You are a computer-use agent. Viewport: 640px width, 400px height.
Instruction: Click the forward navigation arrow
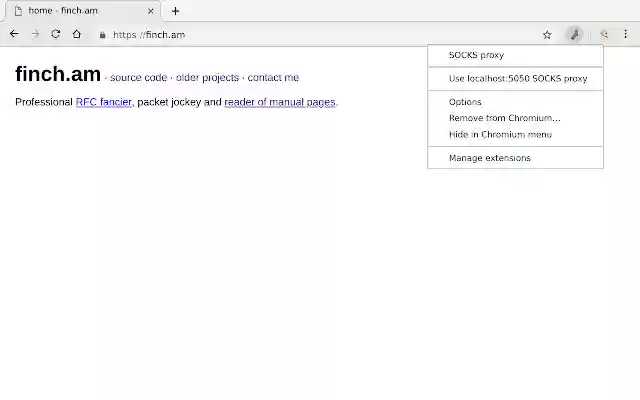[x=35, y=34]
